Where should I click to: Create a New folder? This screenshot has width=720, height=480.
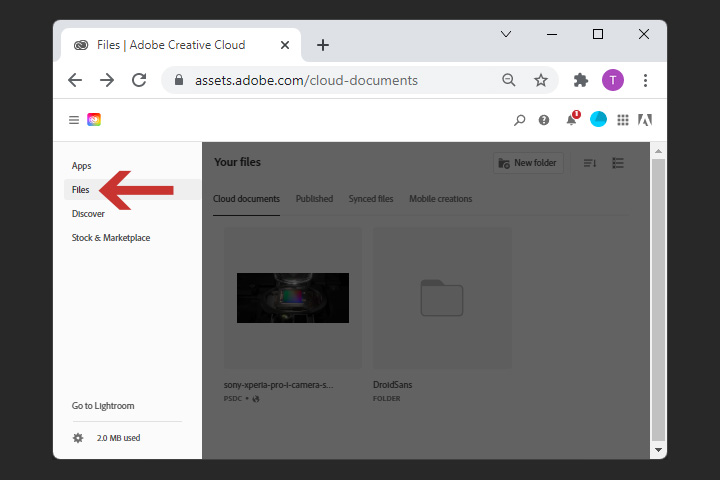point(529,163)
